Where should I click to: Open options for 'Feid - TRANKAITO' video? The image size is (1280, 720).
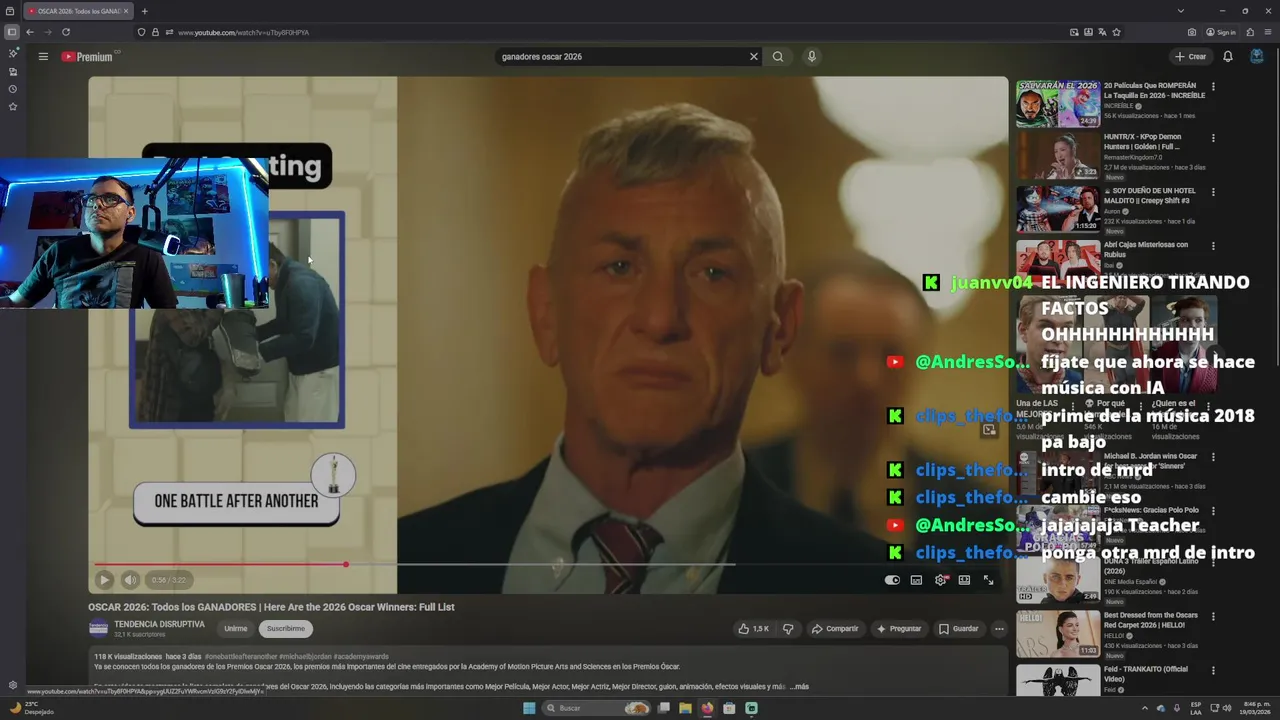(x=1213, y=671)
